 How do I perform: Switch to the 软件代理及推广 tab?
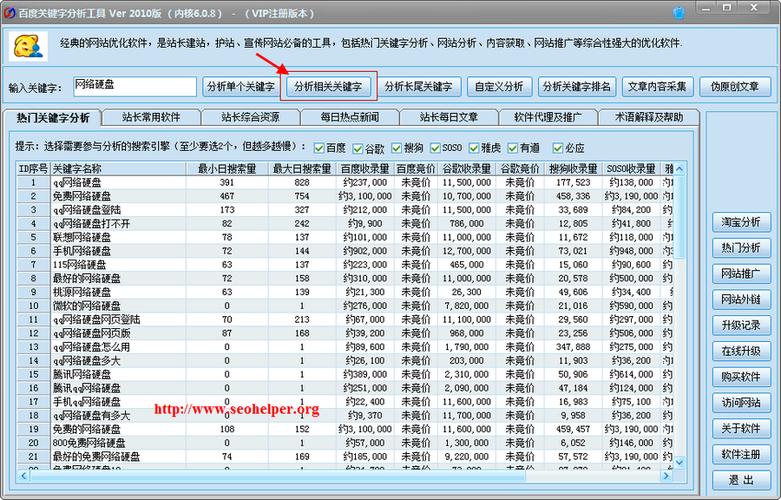pyautogui.click(x=548, y=118)
